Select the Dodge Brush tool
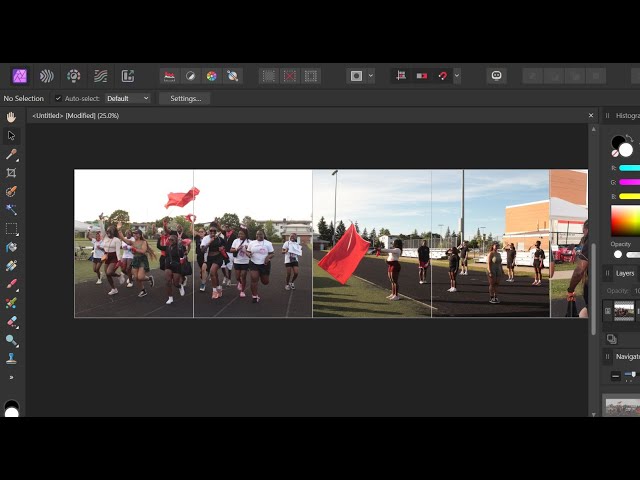The width and height of the screenshot is (640, 480). click(x=11, y=340)
